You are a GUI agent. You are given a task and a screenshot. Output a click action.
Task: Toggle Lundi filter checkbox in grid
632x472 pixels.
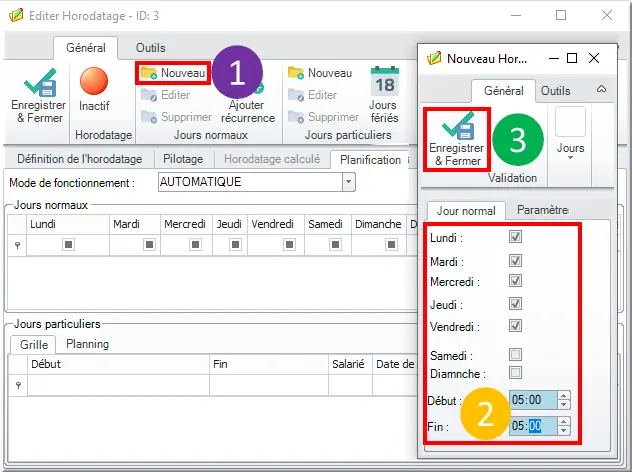[69, 244]
